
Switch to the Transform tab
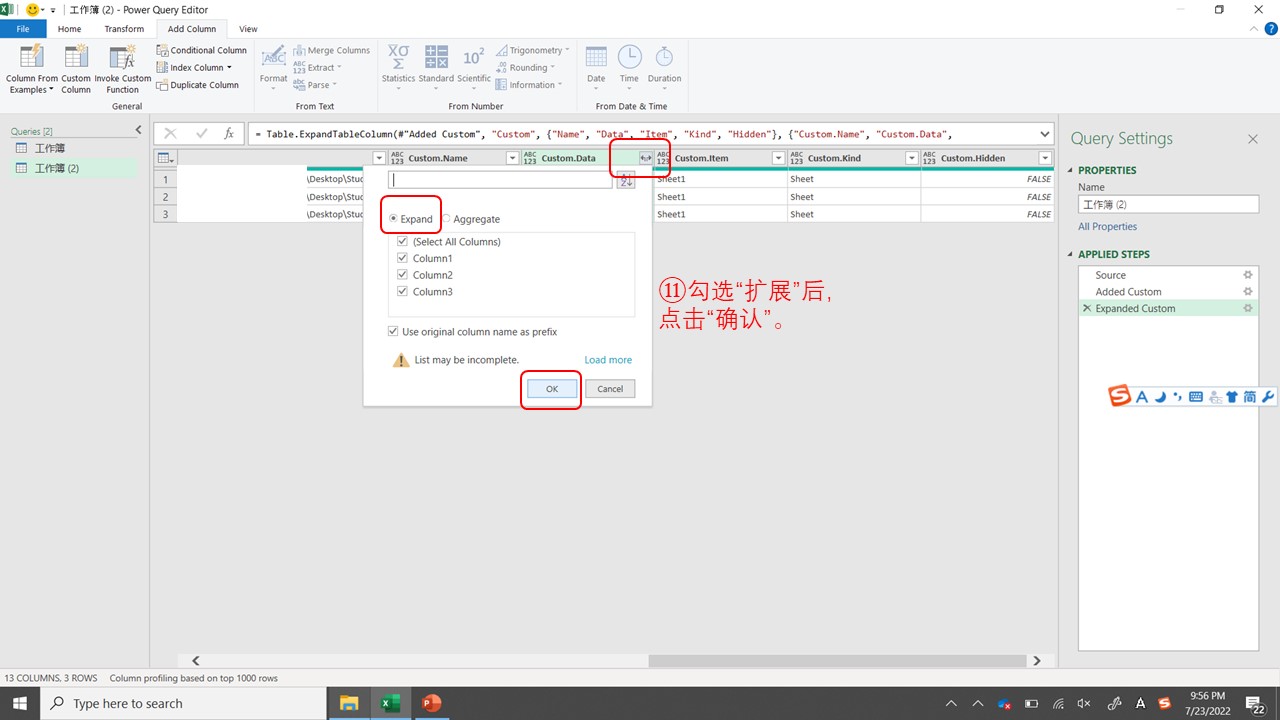(x=124, y=29)
